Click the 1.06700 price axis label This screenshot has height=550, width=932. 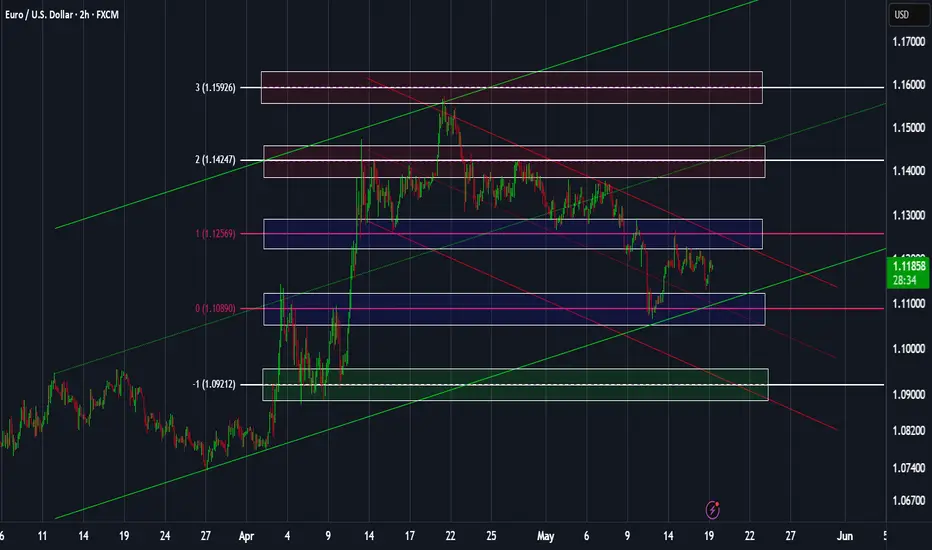(908, 501)
